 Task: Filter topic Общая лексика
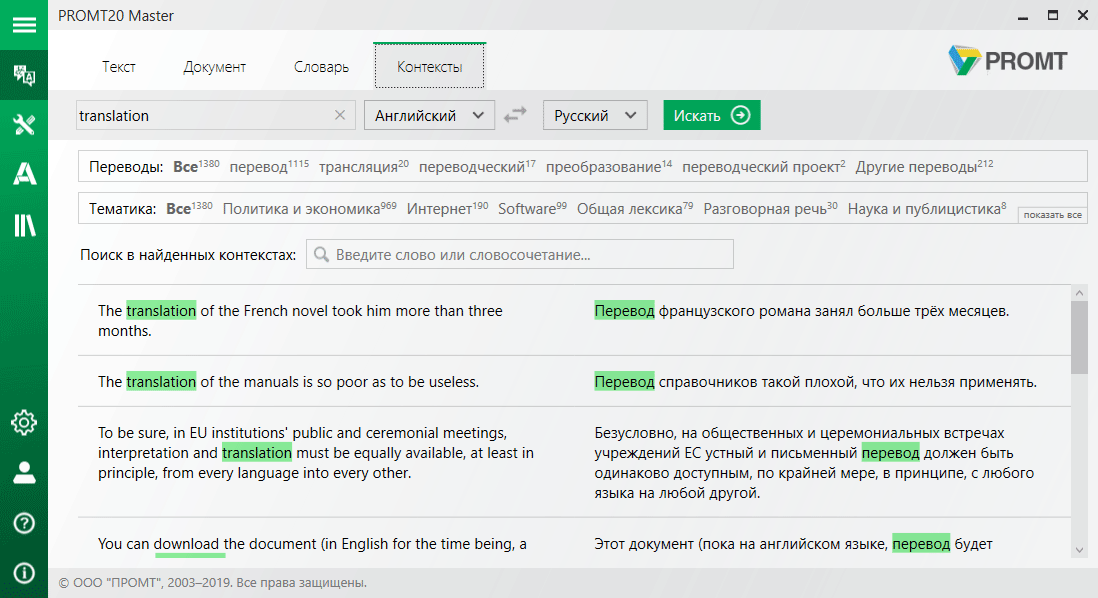(635, 209)
